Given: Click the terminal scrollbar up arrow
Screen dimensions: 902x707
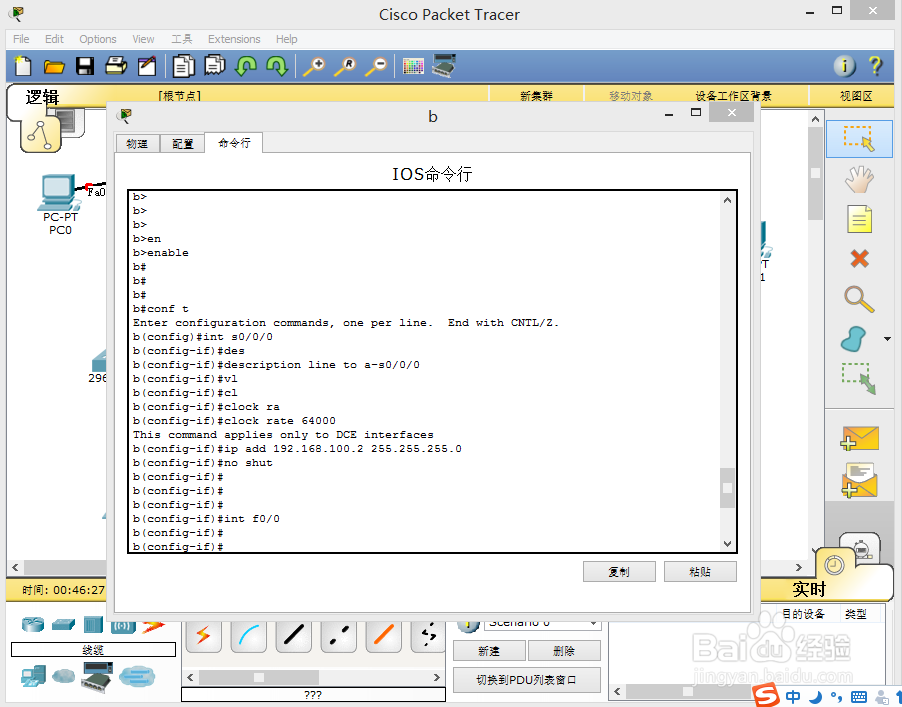Looking at the screenshot, I should pos(727,200).
